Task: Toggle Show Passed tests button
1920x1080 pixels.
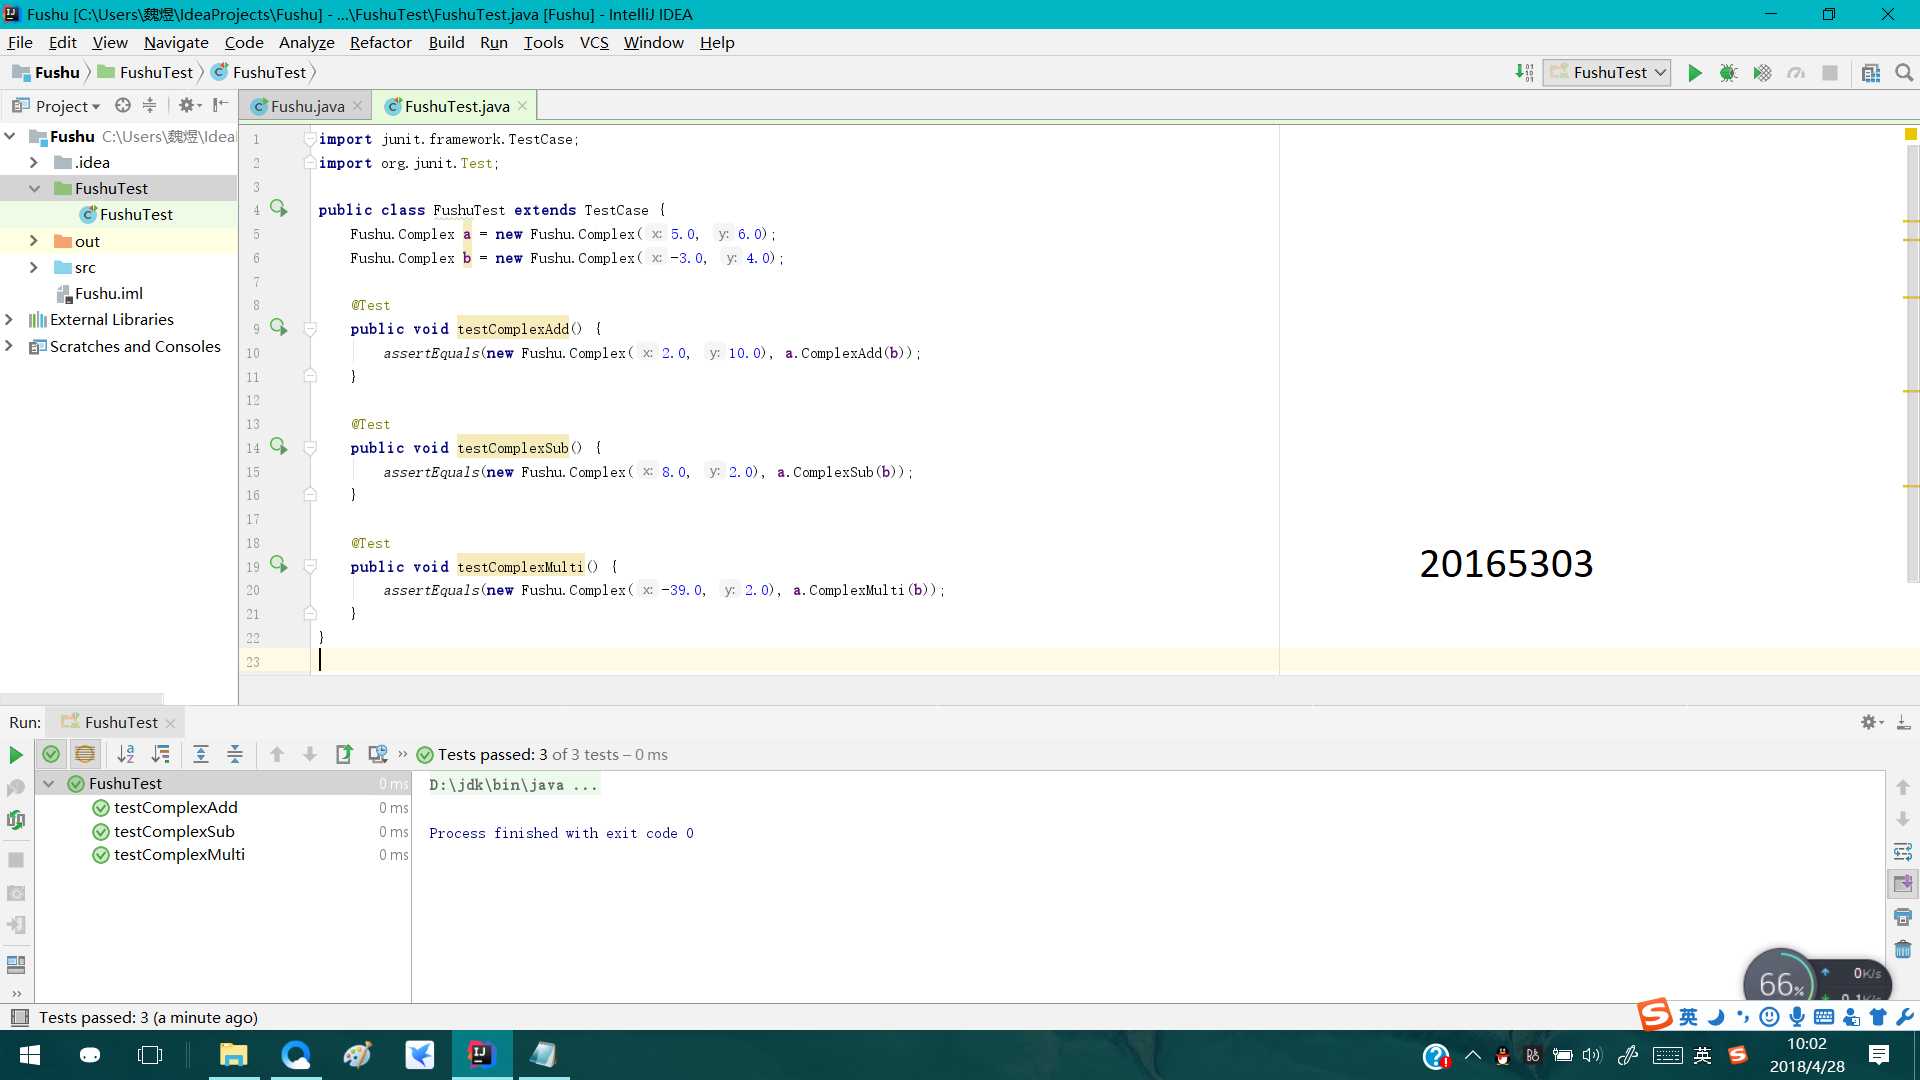Action: [51, 755]
